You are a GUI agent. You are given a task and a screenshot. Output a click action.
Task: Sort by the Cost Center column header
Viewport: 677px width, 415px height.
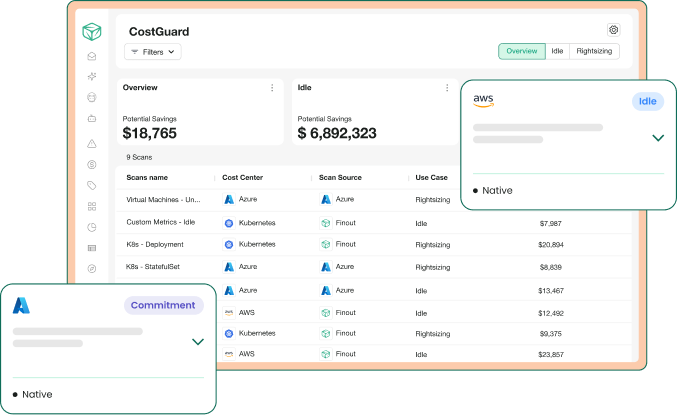242,177
